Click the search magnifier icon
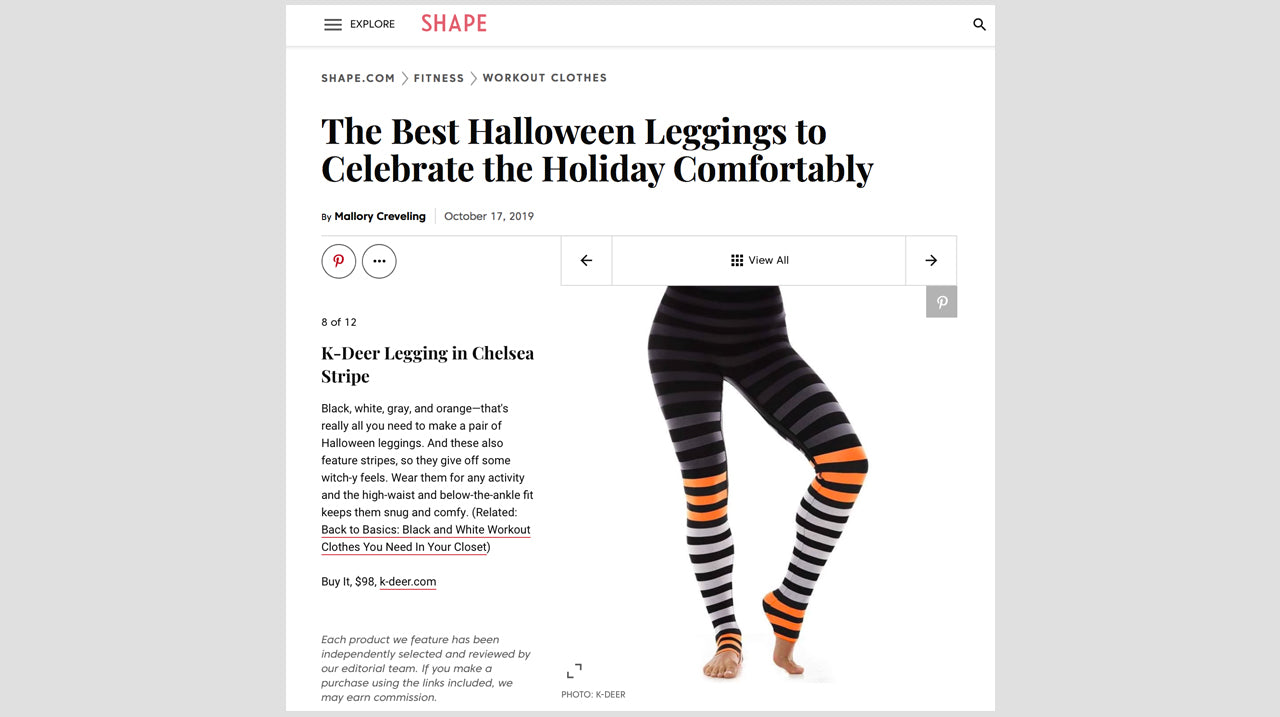Image resolution: width=1280 pixels, height=717 pixels. [x=980, y=25]
